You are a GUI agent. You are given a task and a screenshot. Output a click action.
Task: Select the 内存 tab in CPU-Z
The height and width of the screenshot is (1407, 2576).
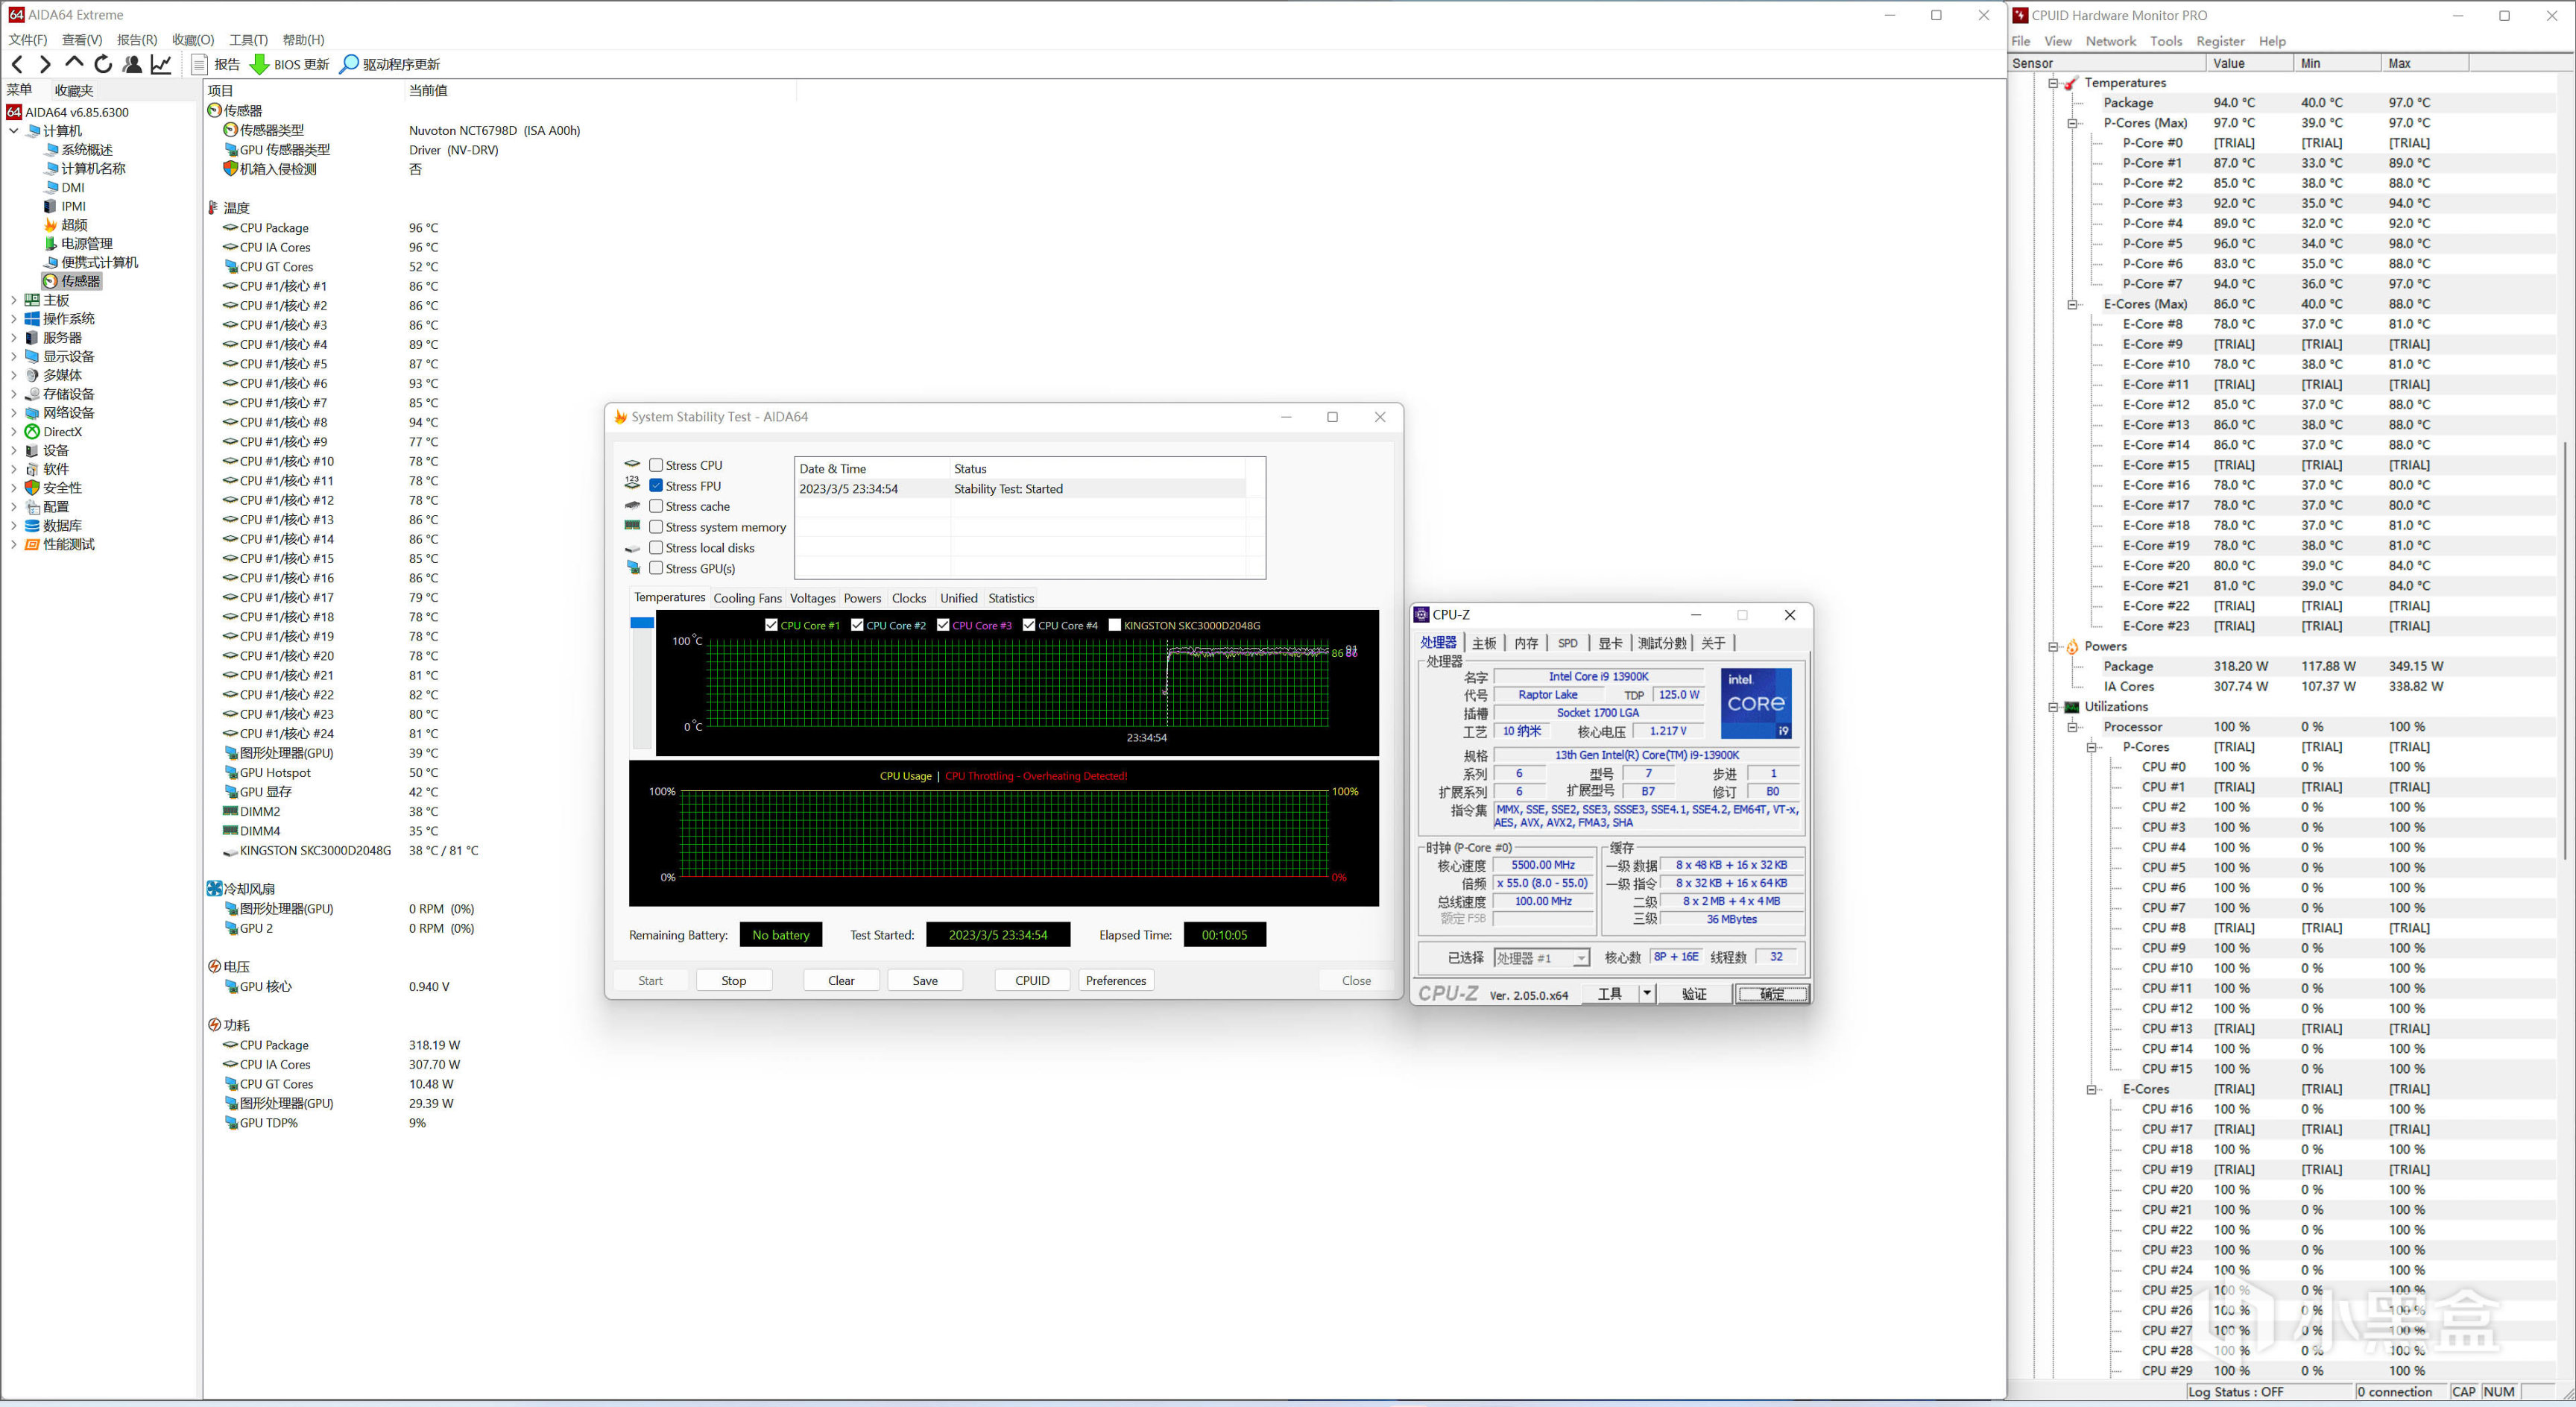point(1525,643)
